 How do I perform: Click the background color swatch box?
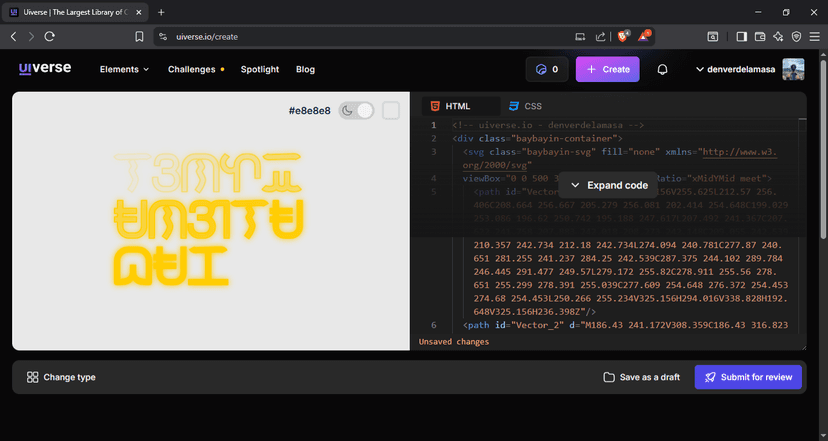[391, 110]
